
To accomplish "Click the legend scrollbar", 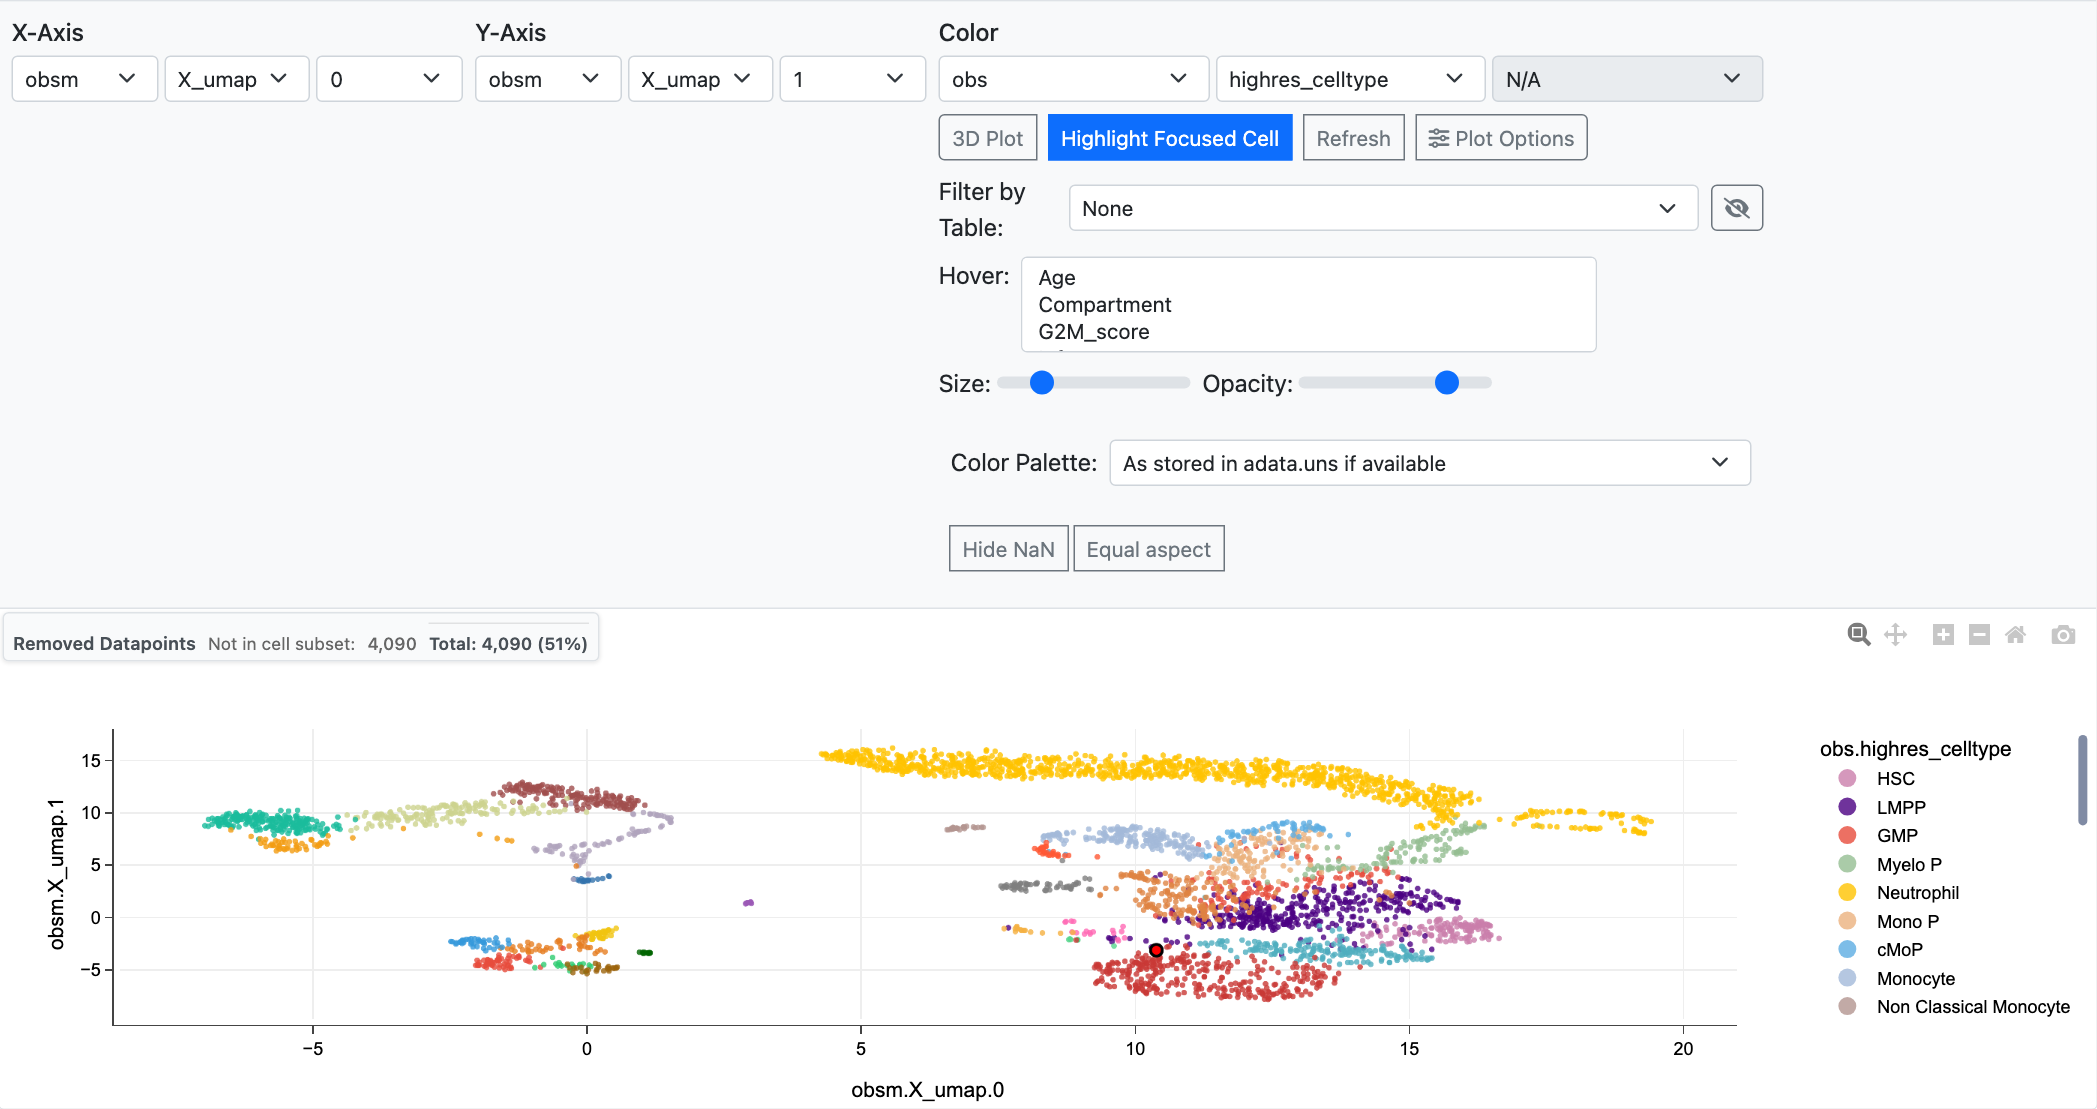I will tap(2082, 780).
